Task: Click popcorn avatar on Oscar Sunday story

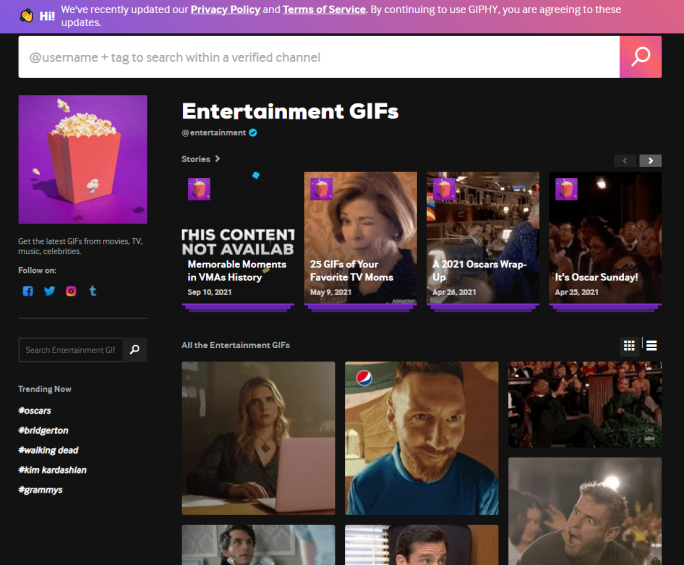Action: [x=566, y=189]
